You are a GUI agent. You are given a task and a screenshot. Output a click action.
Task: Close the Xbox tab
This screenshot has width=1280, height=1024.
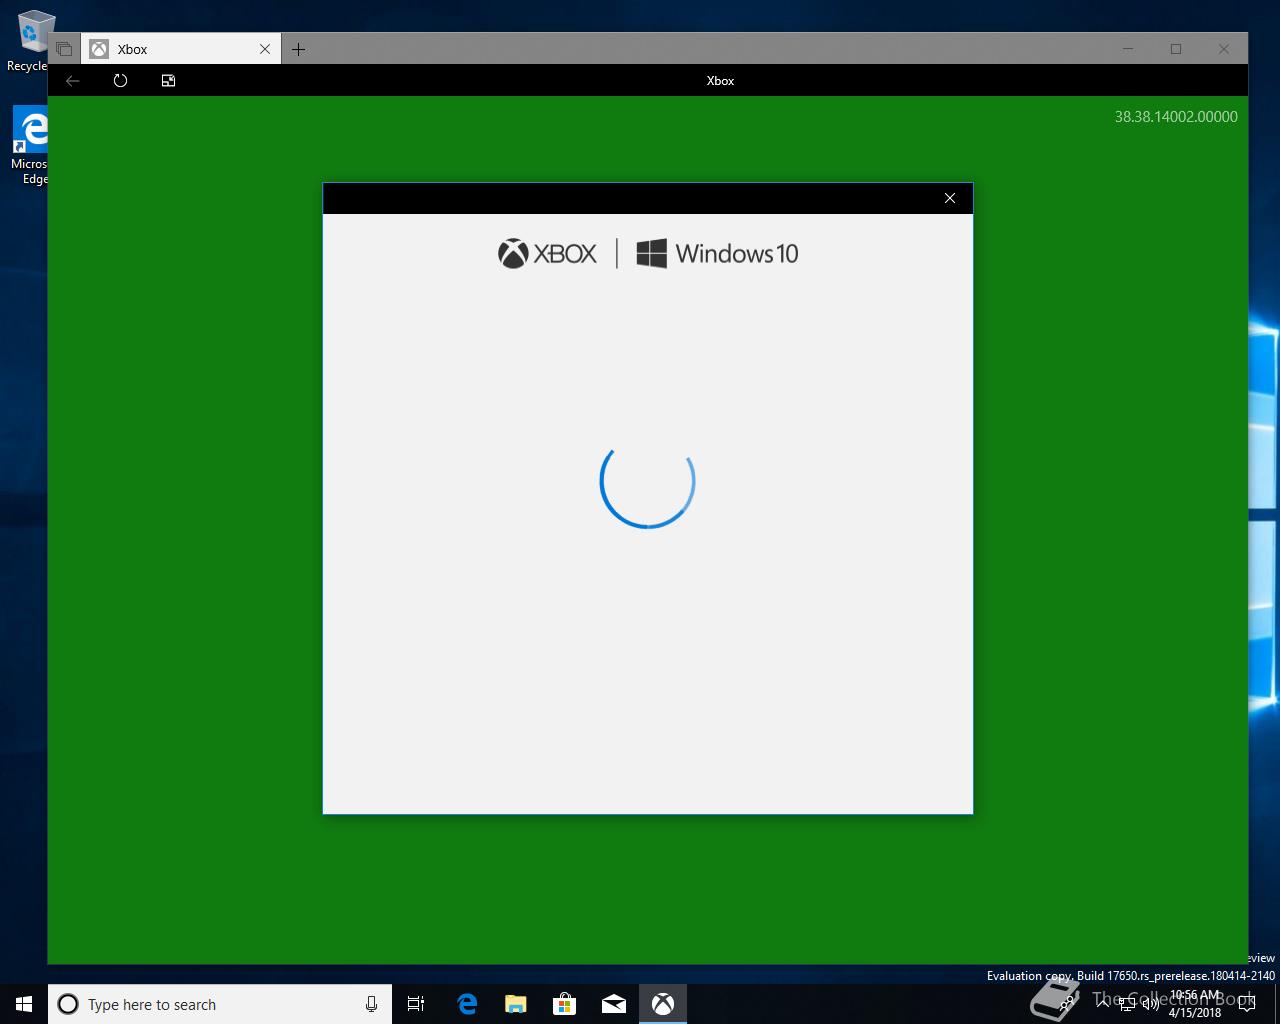(x=265, y=49)
